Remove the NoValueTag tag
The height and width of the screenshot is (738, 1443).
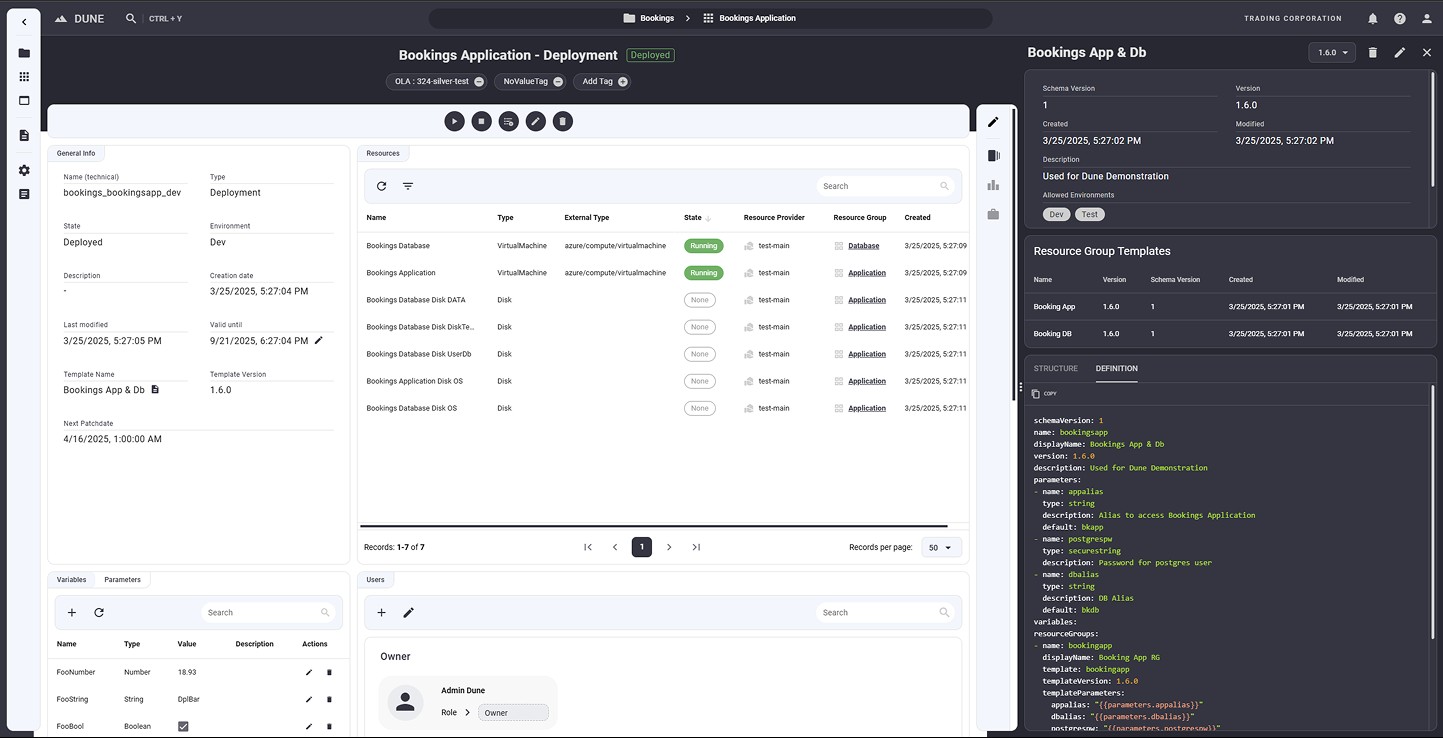[558, 82]
